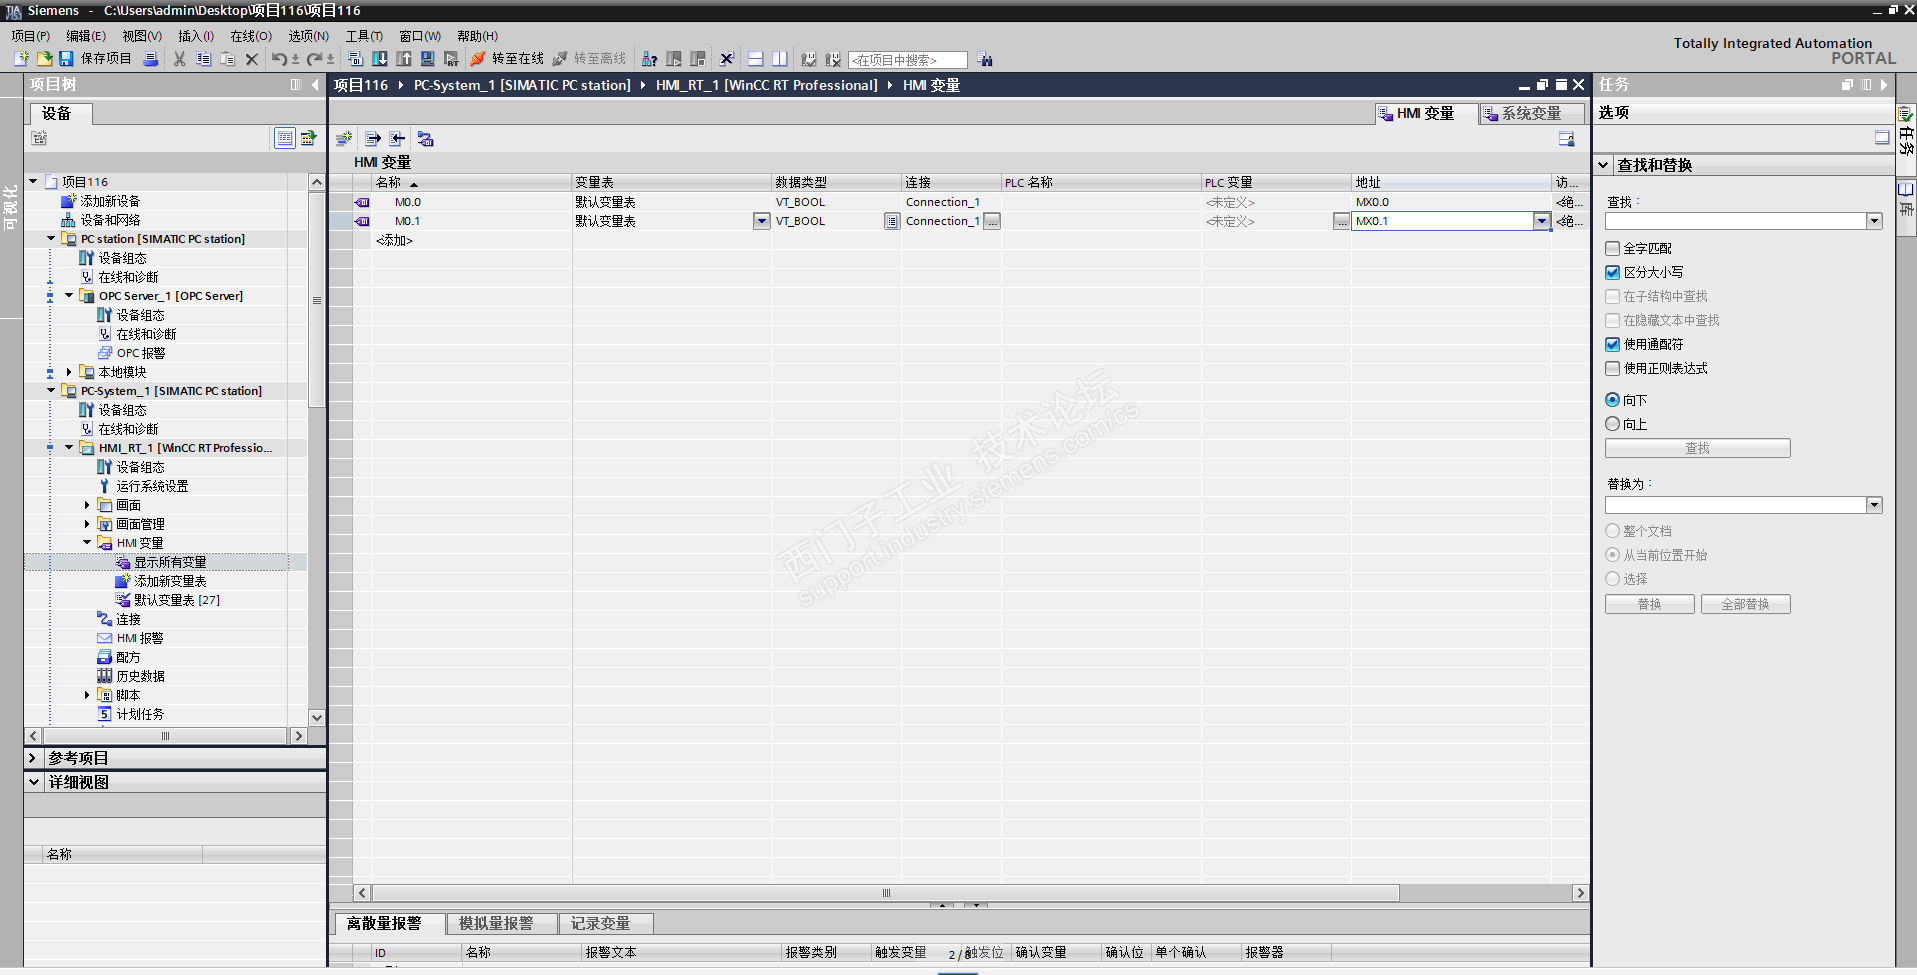Click the print icon in the toolbar

[150, 59]
